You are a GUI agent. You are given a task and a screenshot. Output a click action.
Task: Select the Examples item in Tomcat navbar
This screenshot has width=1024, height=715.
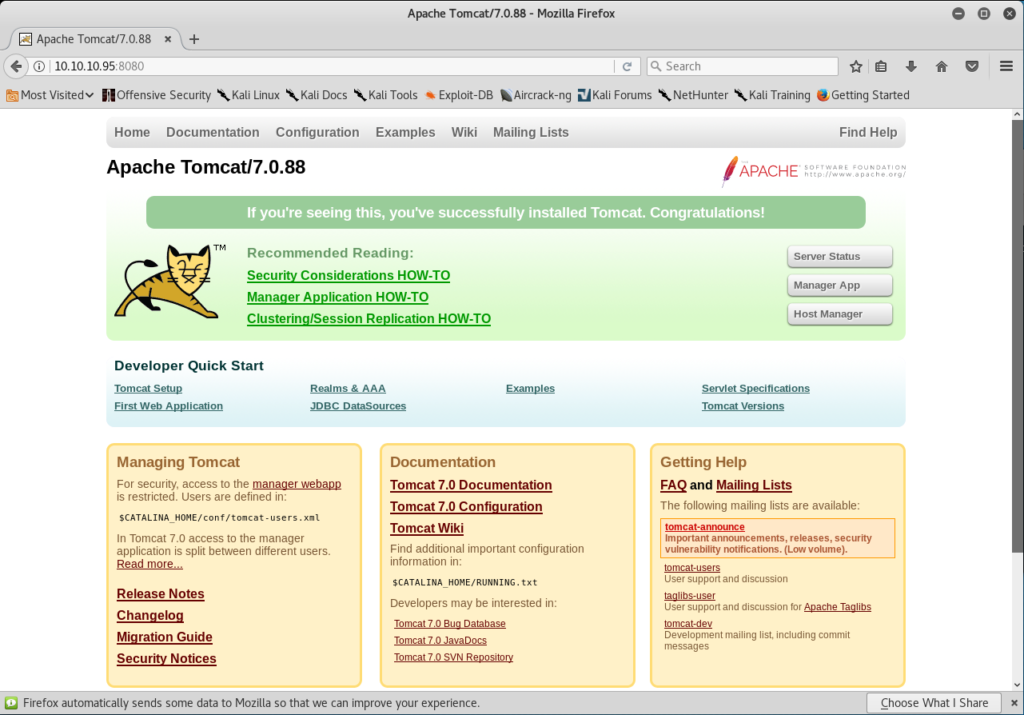[x=405, y=132]
